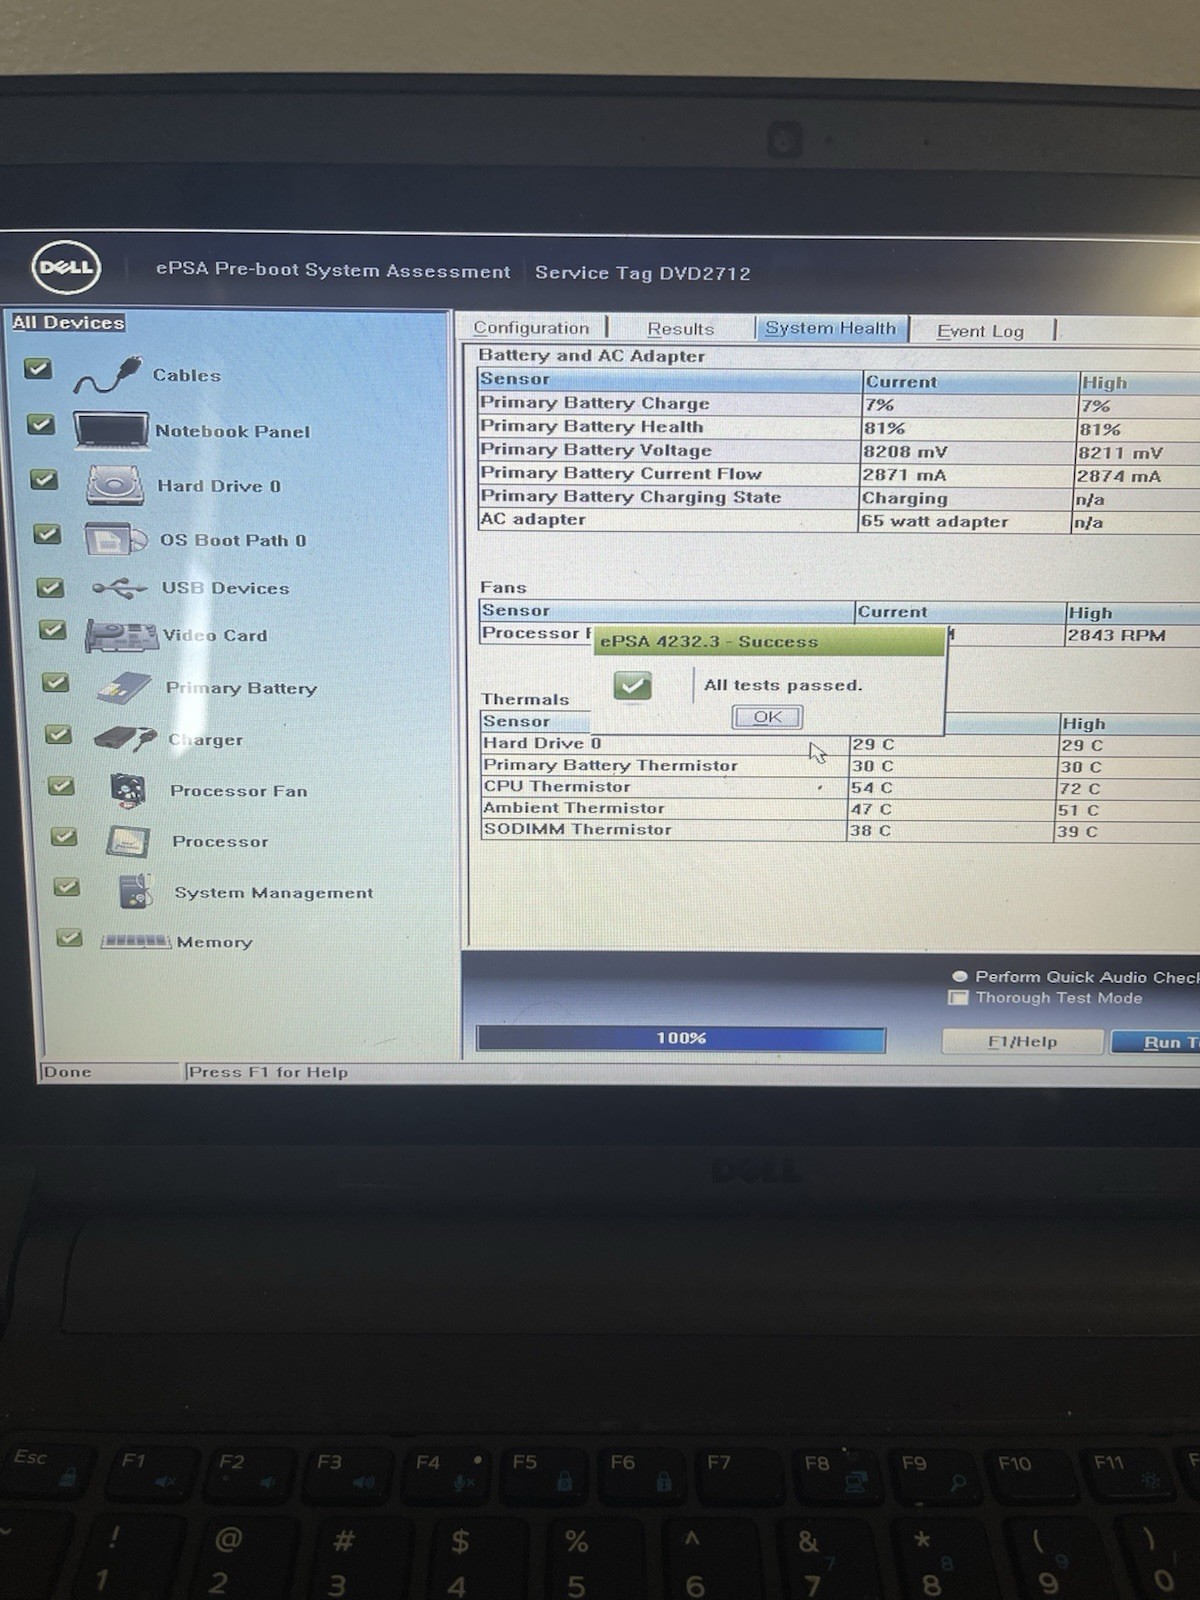Click the AC adapter row
1200x1600 pixels.
pyautogui.click(x=838, y=520)
